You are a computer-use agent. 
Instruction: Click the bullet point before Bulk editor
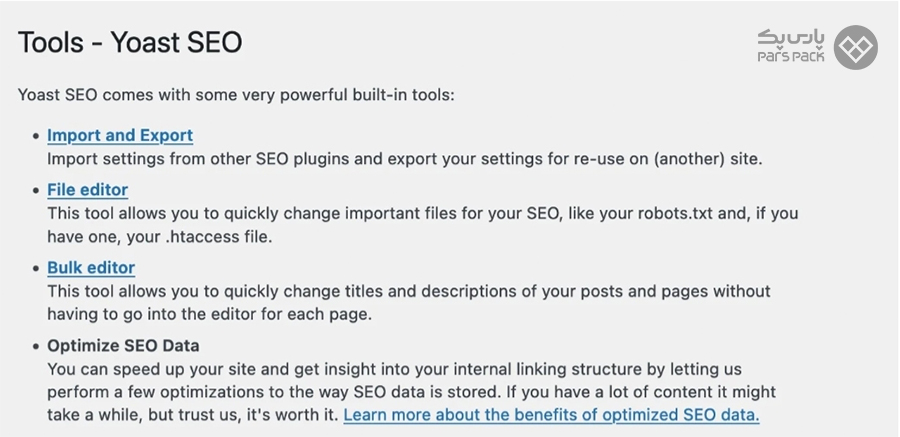pos(37,268)
